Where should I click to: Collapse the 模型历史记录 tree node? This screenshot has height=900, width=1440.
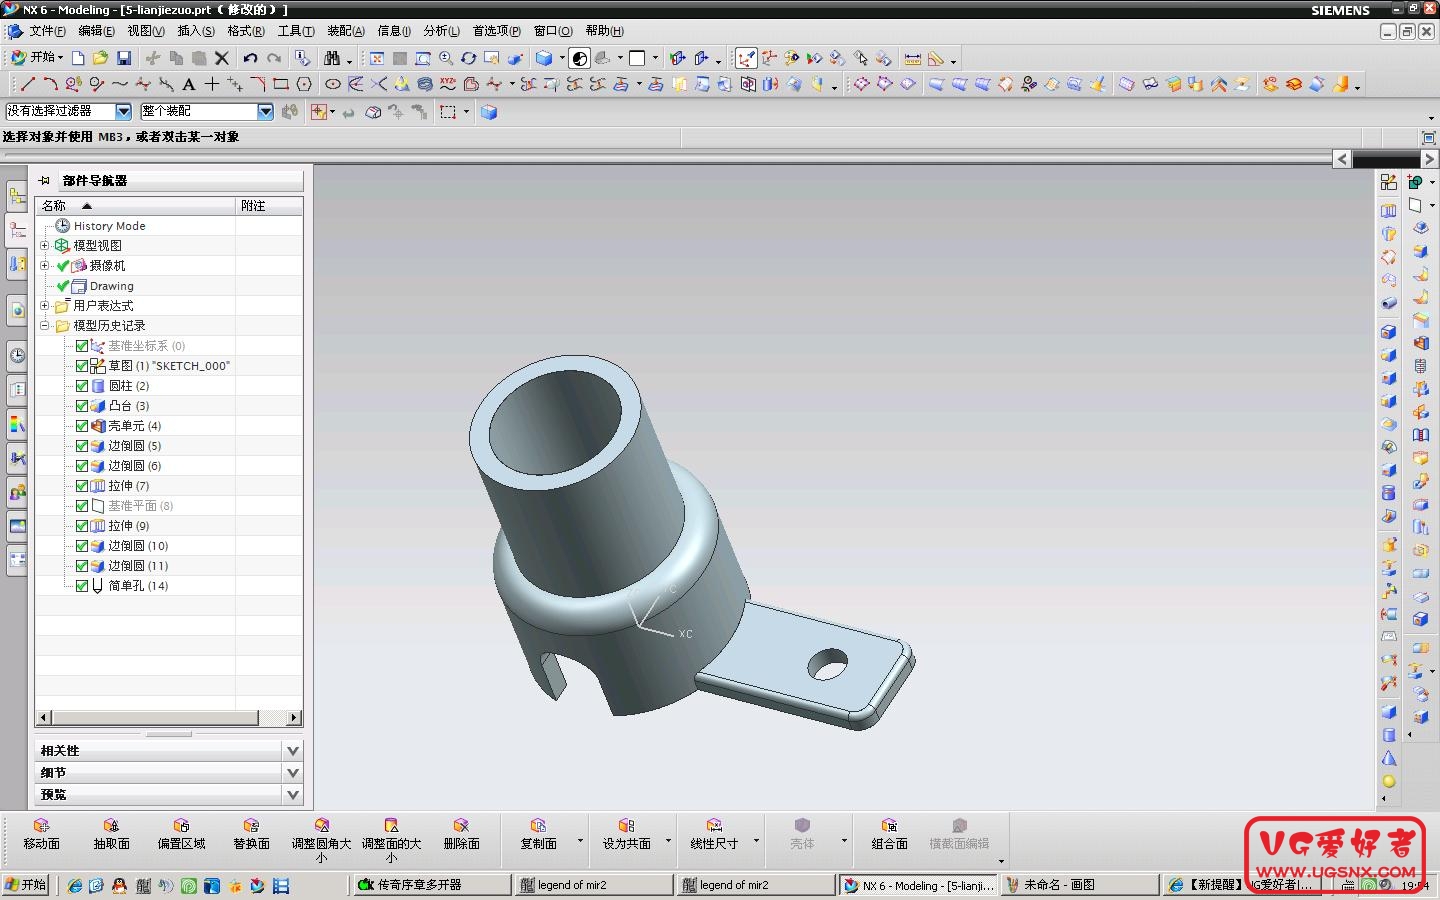44,326
